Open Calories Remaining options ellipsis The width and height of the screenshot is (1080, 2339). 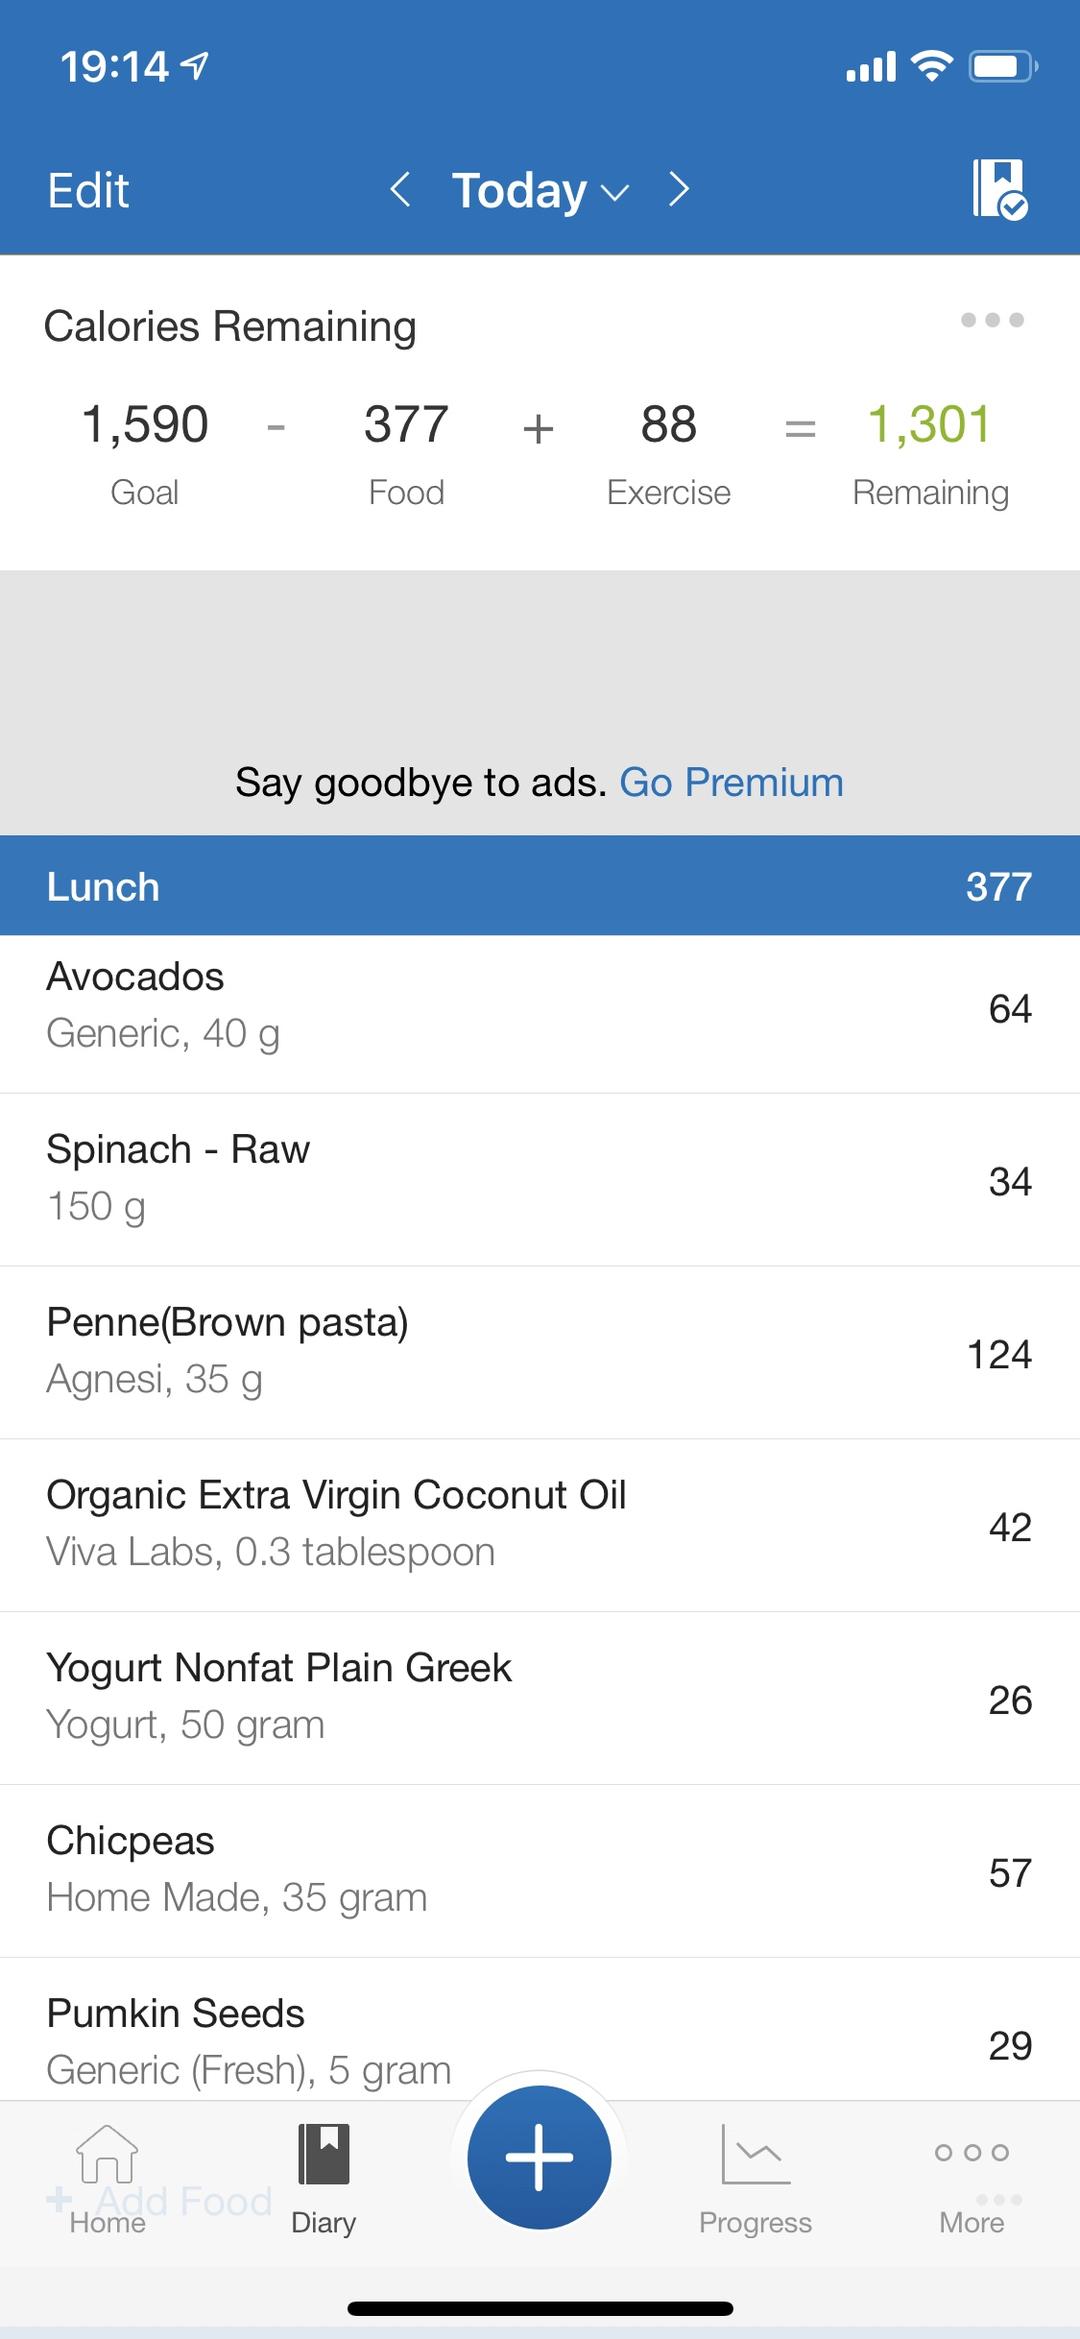(991, 320)
